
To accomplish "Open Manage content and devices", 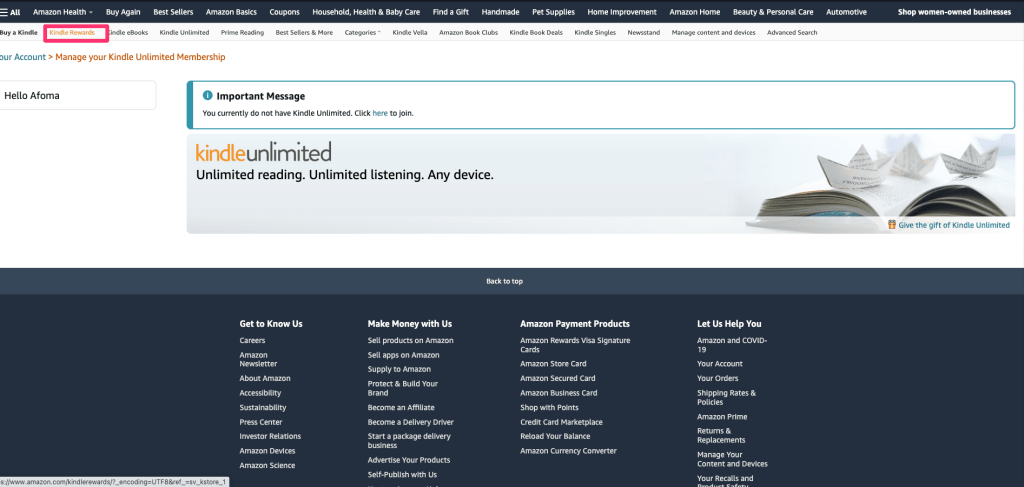I will tap(713, 33).
